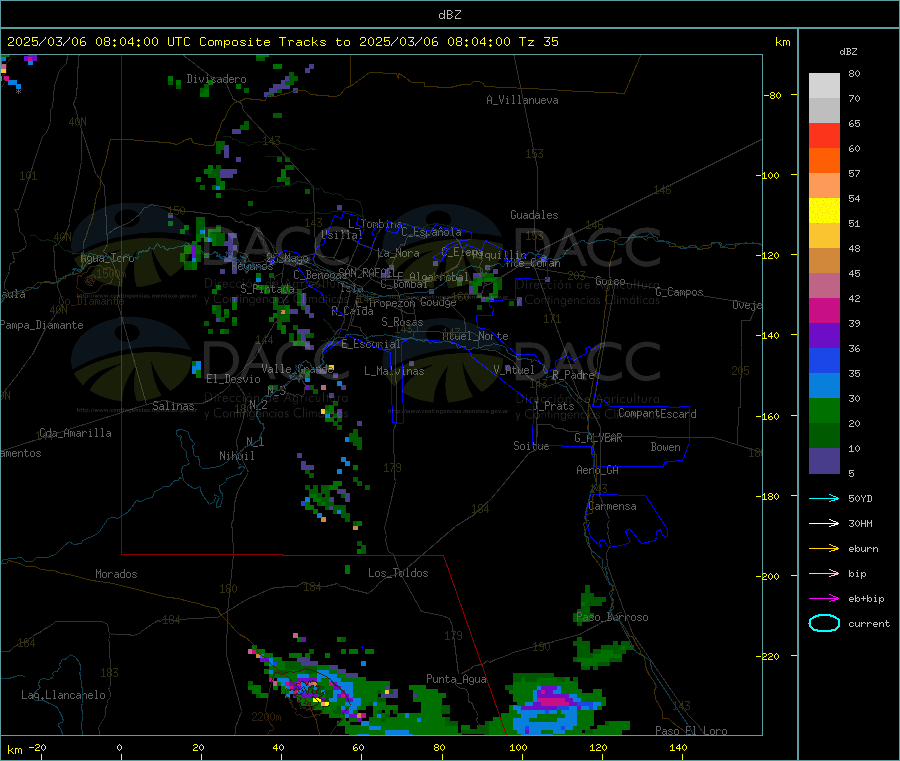Click the dBZ title at top
The image size is (900, 761).
[x=449, y=15]
